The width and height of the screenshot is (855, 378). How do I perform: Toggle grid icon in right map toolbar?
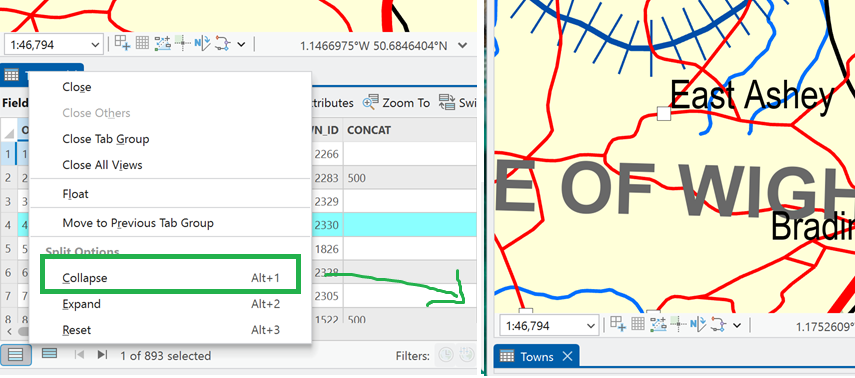click(x=638, y=325)
